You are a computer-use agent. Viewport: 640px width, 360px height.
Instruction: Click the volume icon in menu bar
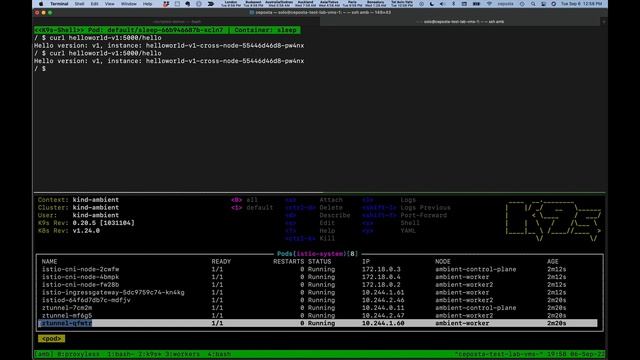click(x=442, y=4)
